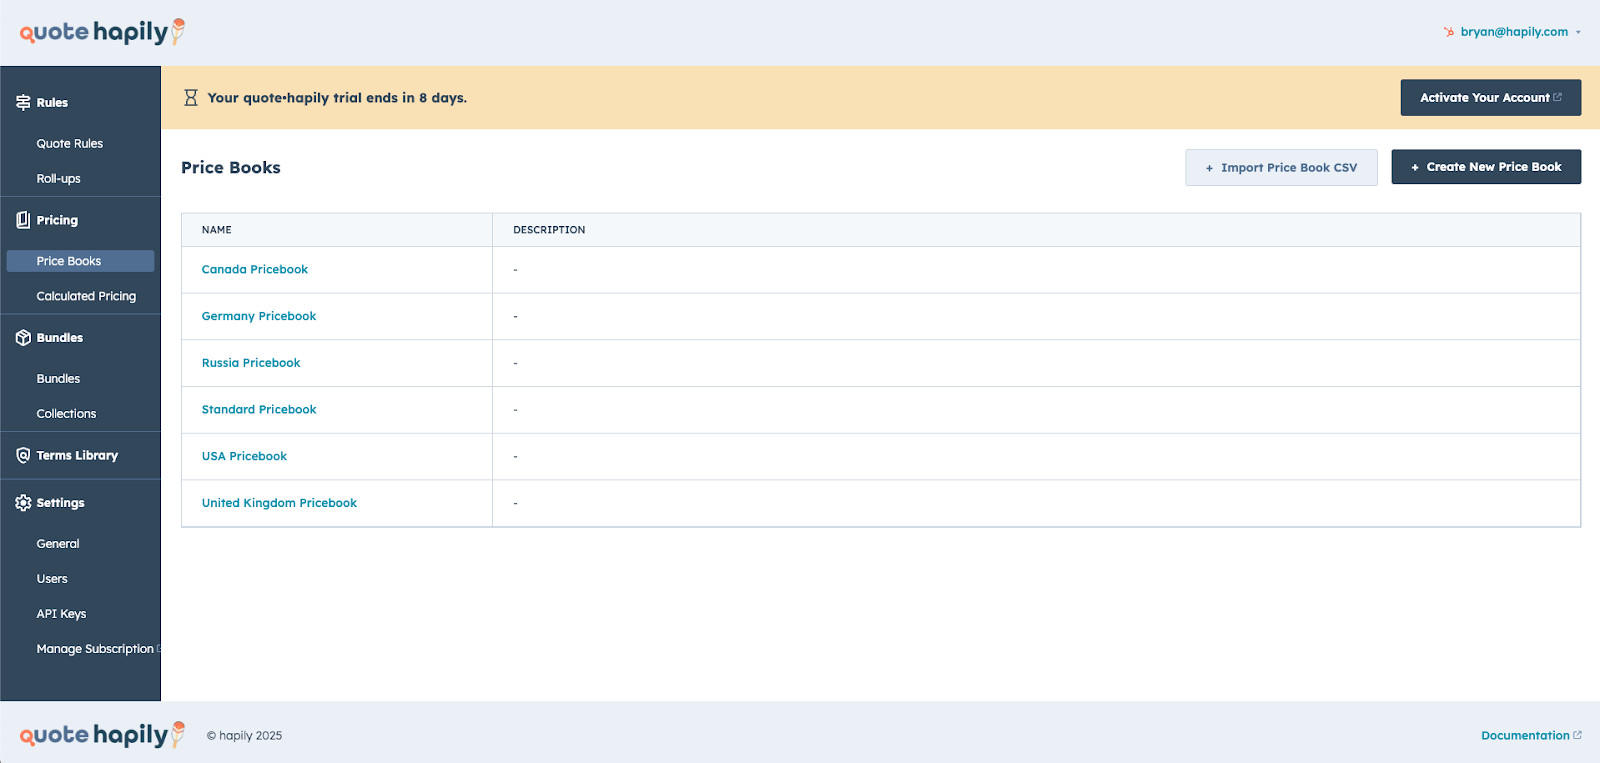The image size is (1600, 763).
Task: Click the quote hapily logo in header
Action: tap(102, 32)
